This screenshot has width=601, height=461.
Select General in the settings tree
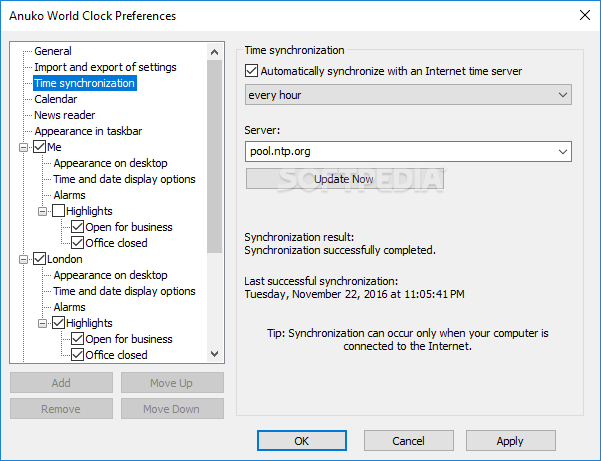point(53,51)
